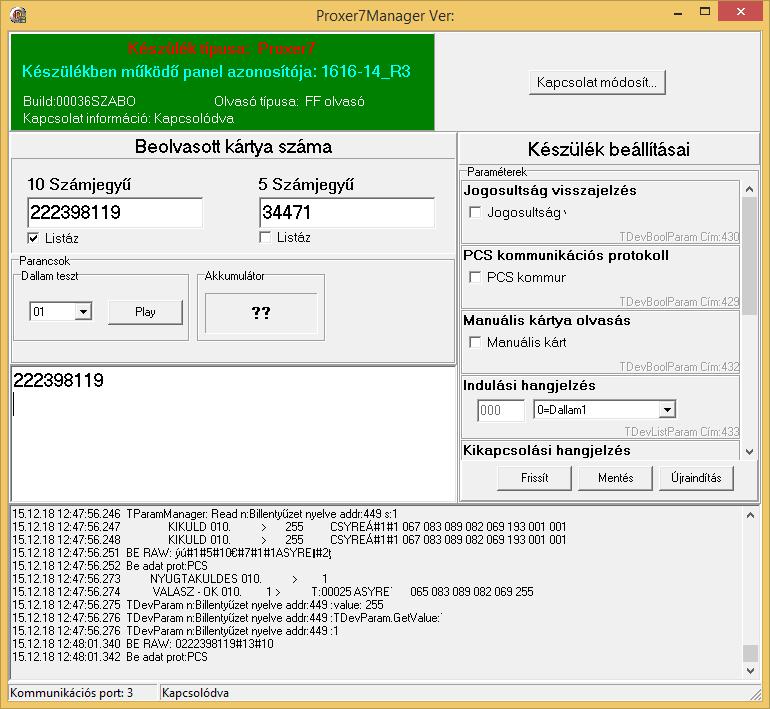Click the 10 Számjegyű card number field
The width and height of the screenshot is (770, 709).
[115, 213]
